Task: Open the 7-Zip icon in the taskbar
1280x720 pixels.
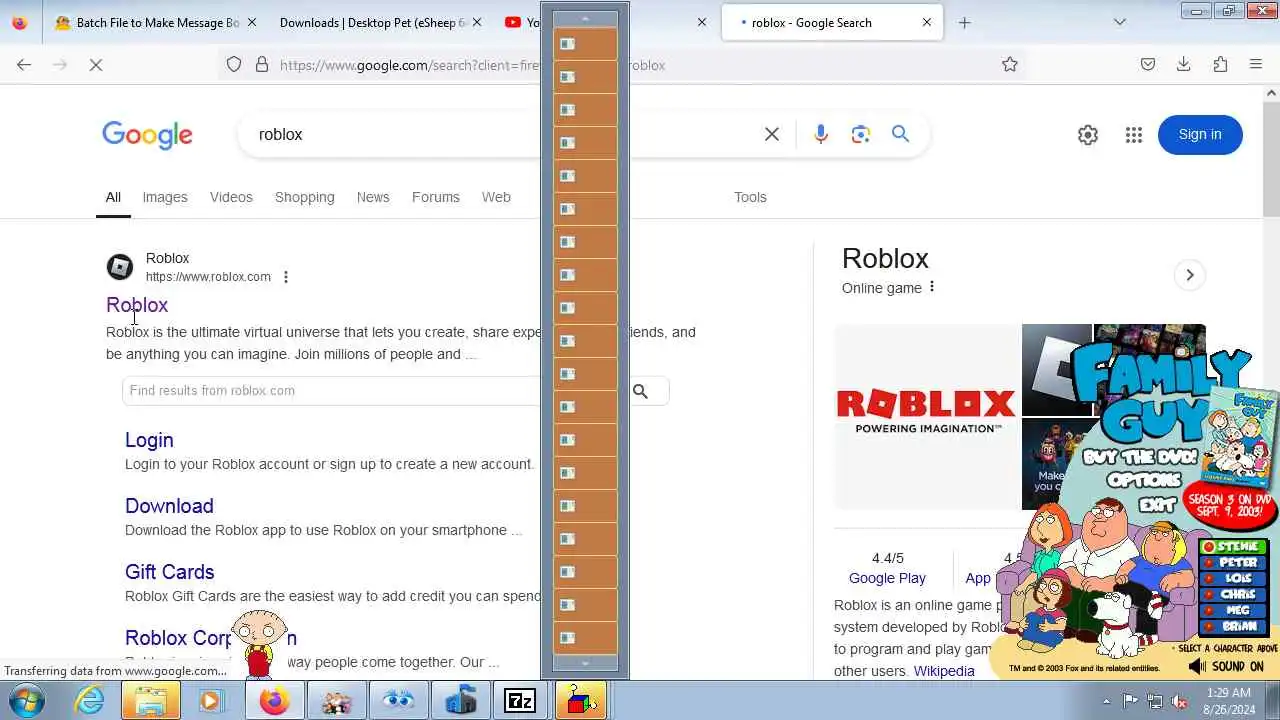Action: click(520, 701)
